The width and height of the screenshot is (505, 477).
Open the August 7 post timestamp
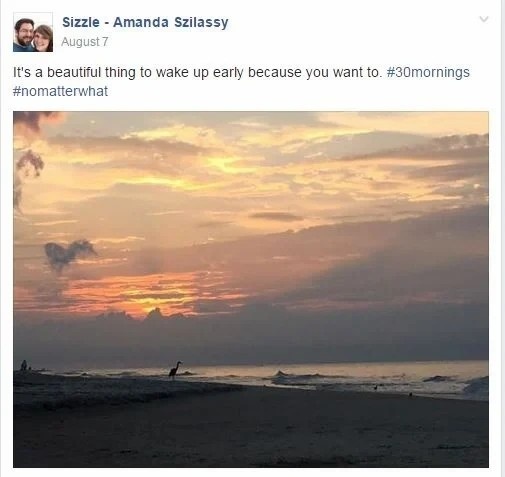tap(85, 42)
